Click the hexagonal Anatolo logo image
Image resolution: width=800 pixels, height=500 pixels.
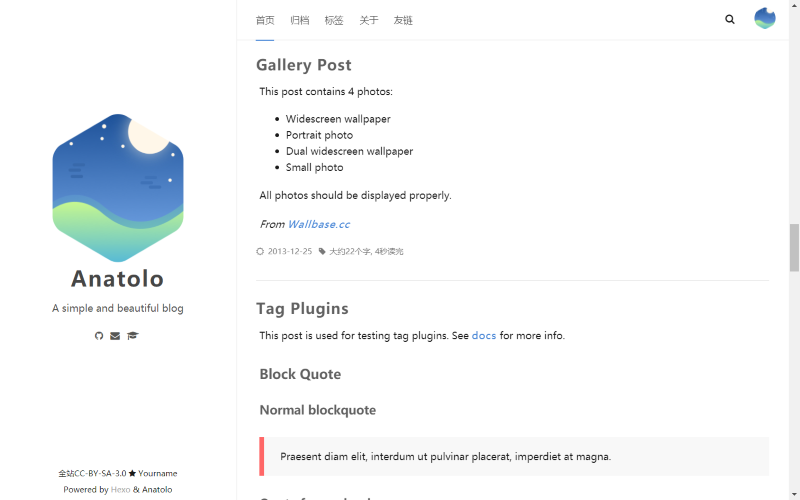(118, 187)
